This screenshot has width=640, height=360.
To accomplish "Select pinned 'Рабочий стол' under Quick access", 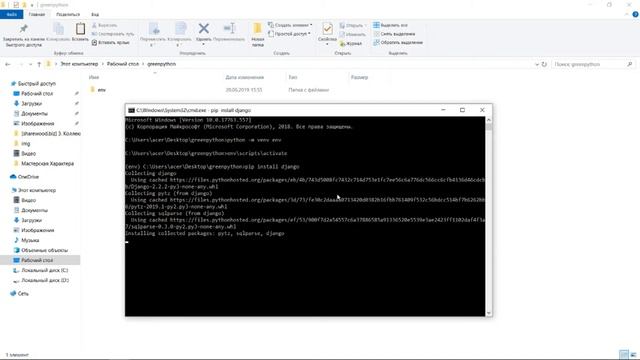I will pyautogui.click(x=37, y=93).
